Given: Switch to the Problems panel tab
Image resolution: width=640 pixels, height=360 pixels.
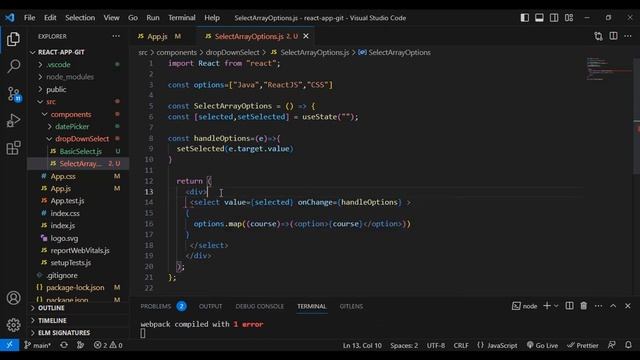Looking at the screenshot, I should pos(156,306).
